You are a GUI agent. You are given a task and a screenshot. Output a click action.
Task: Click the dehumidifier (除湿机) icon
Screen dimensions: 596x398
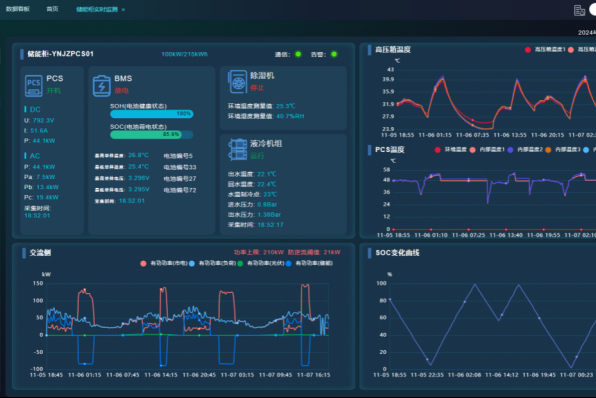pyautogui.click(x=238, y=82)
